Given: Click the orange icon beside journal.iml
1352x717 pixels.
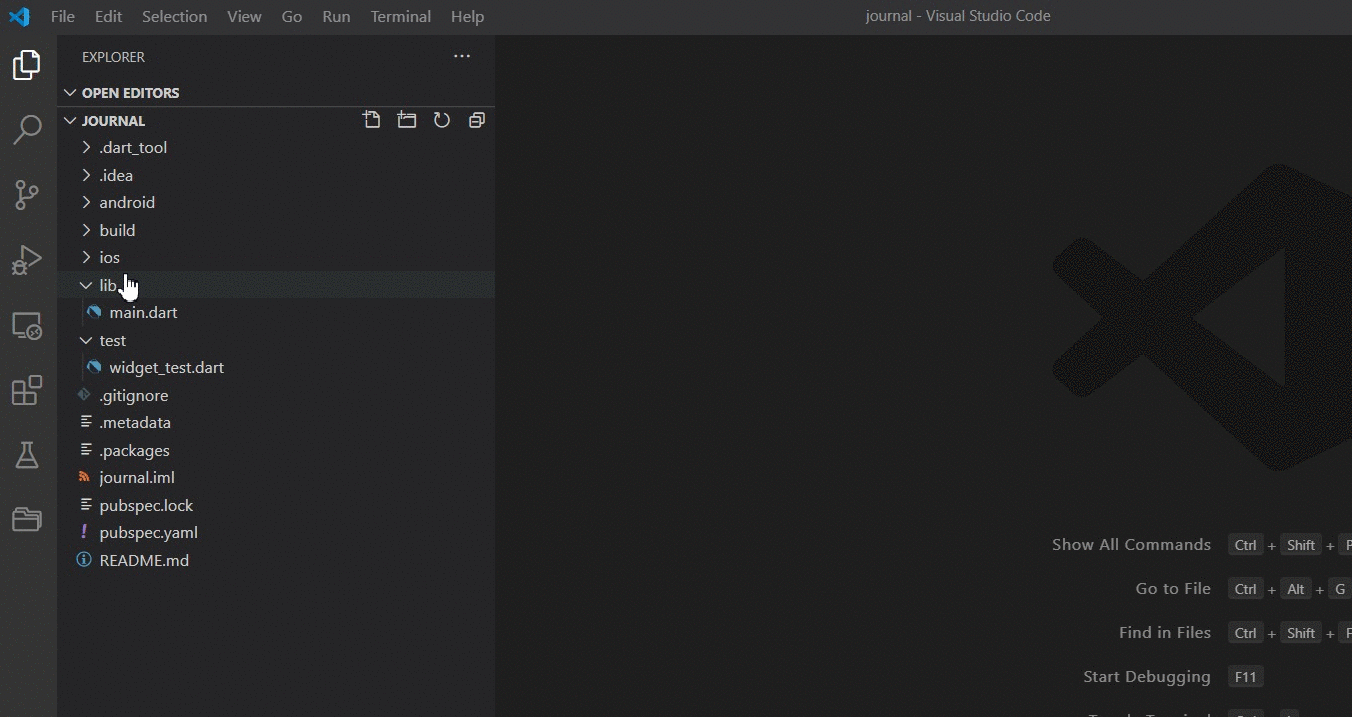Looking at the screenshot, I should pos(84,477).
